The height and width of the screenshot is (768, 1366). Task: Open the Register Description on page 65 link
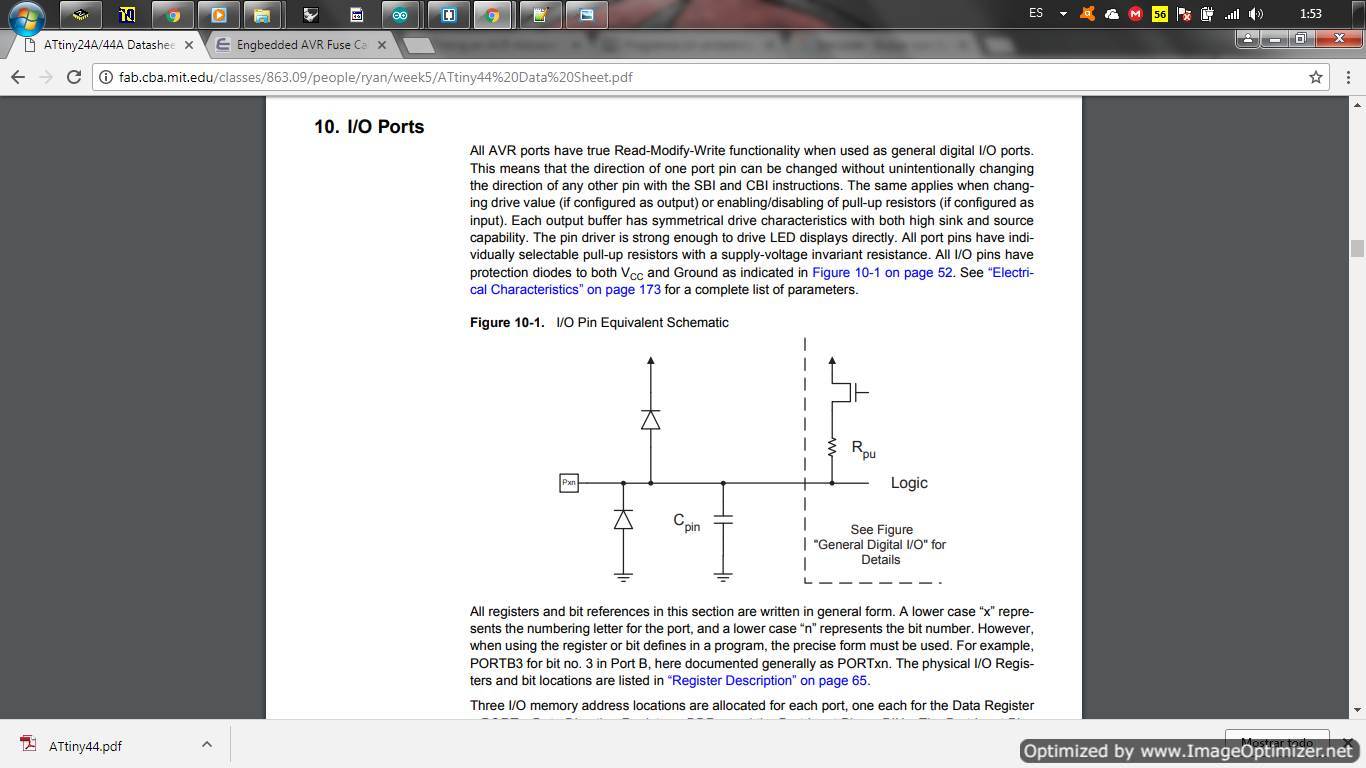(767, 680)
